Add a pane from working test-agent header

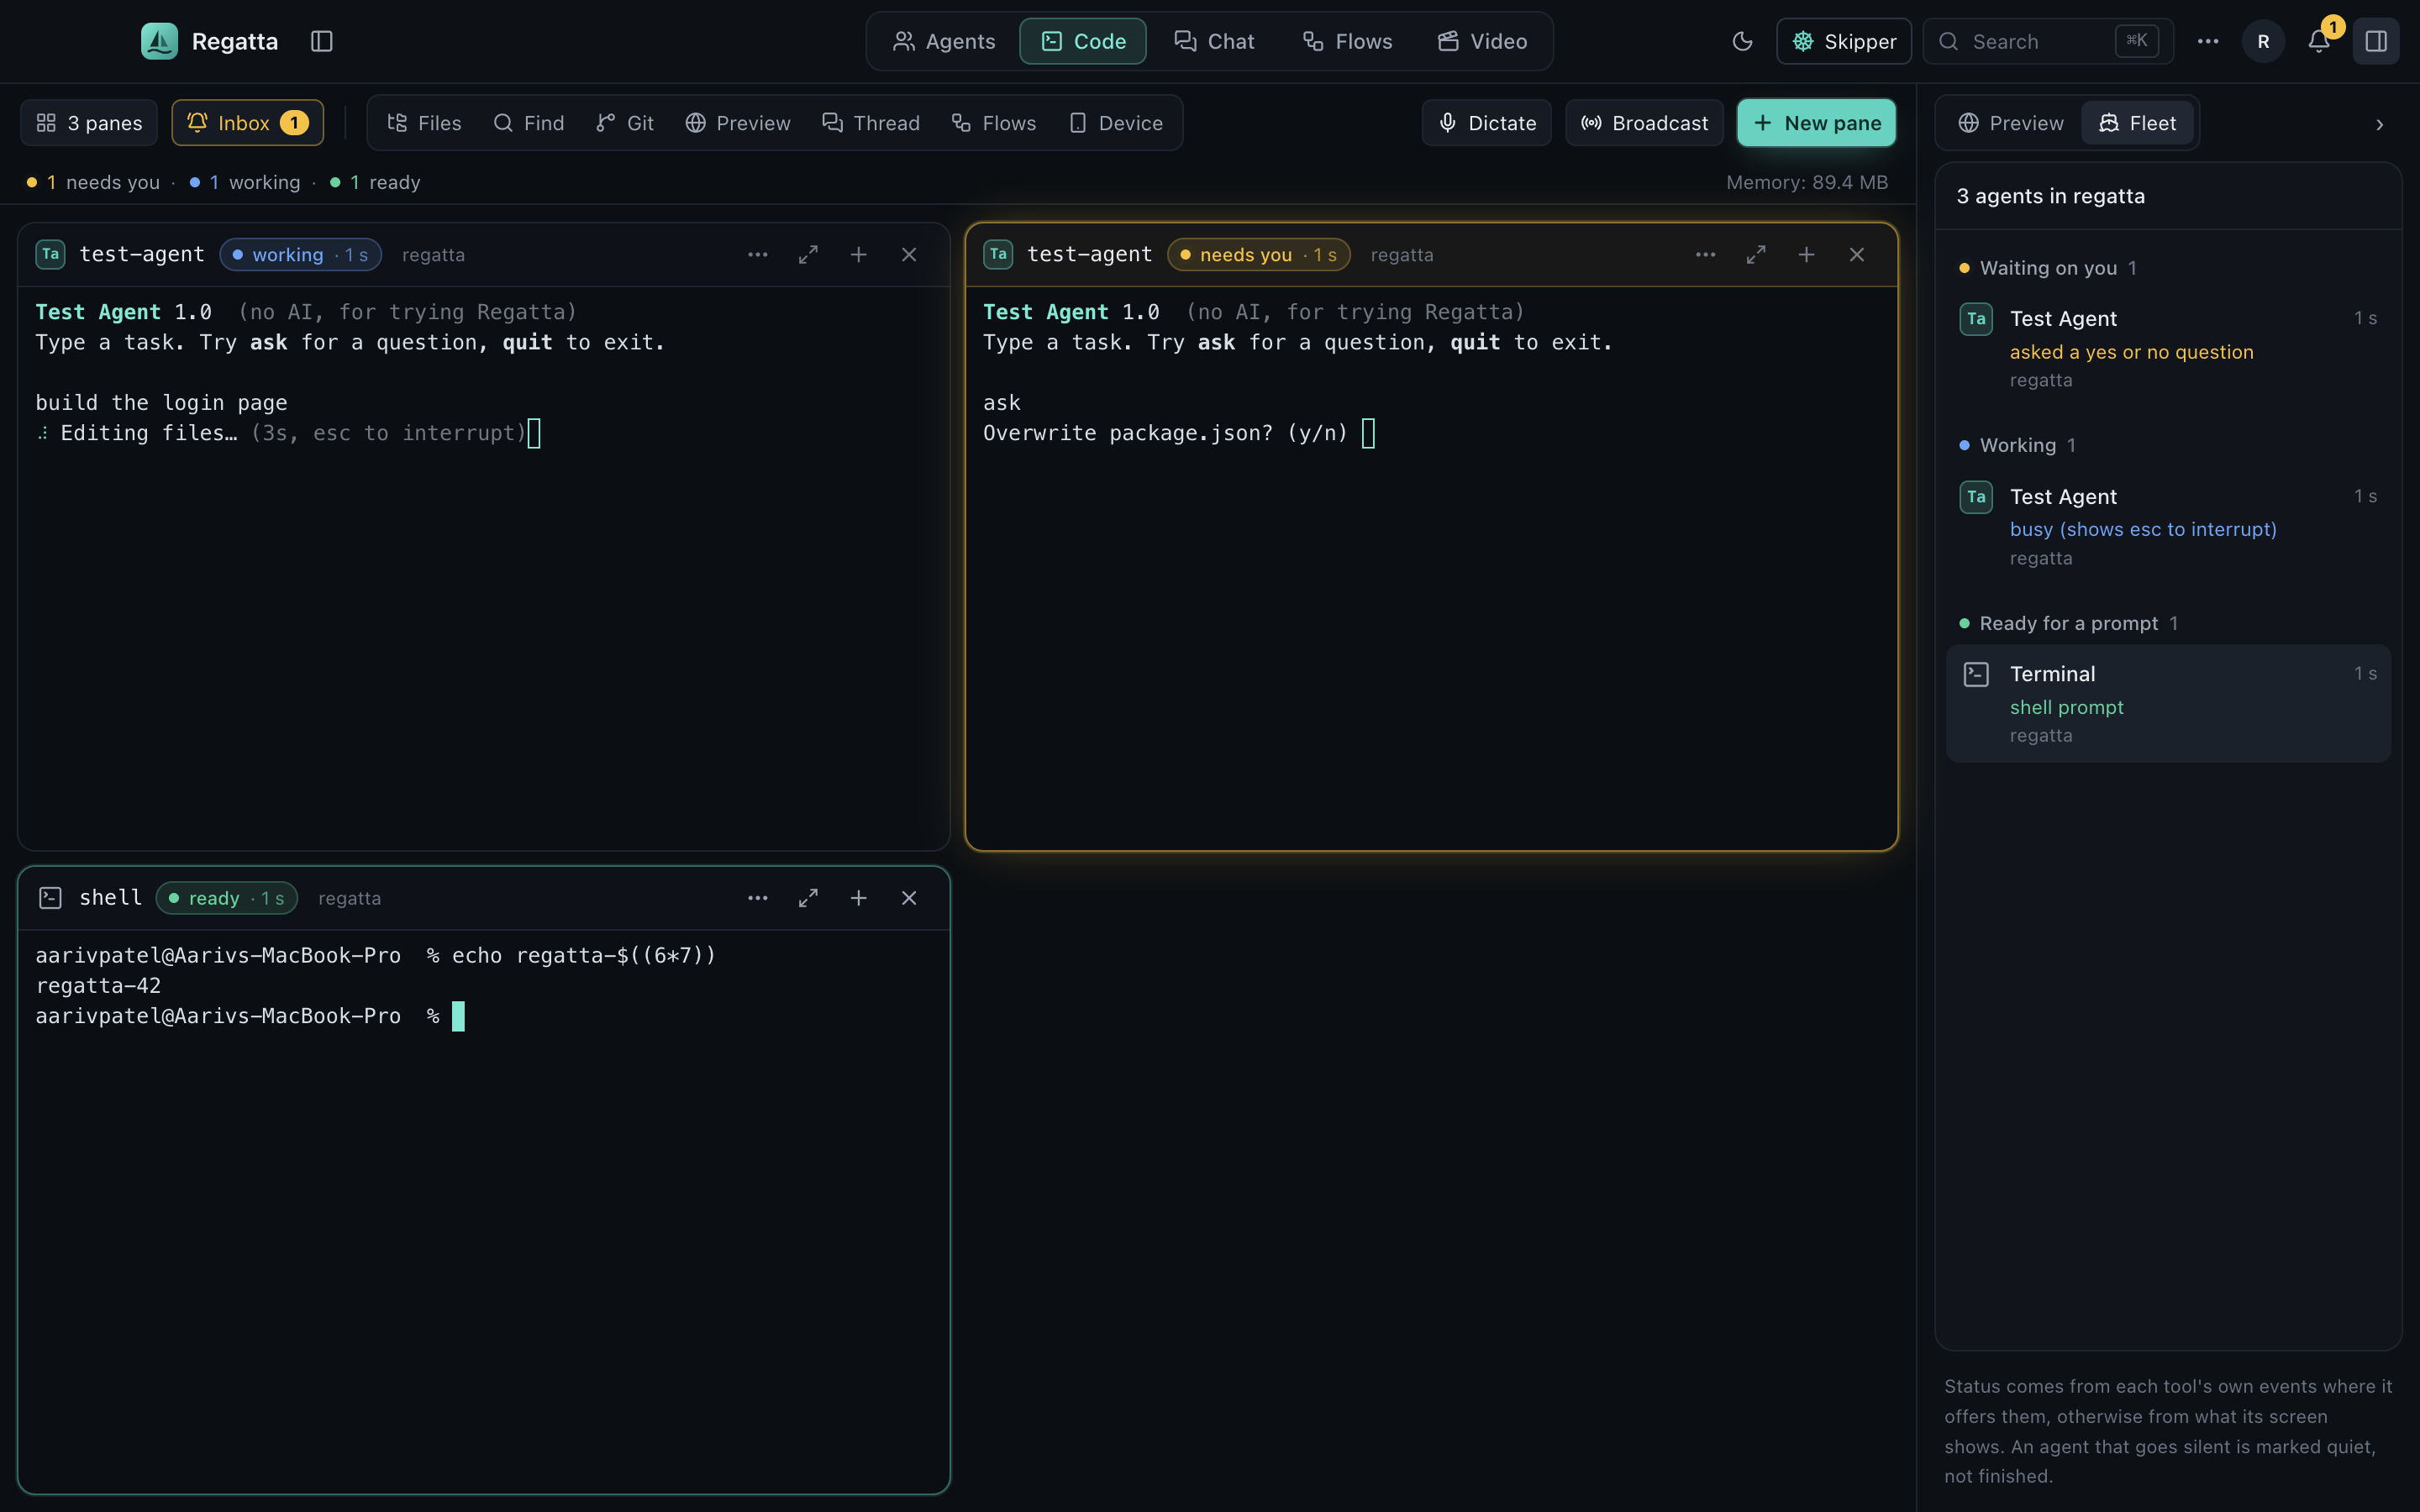858,255
